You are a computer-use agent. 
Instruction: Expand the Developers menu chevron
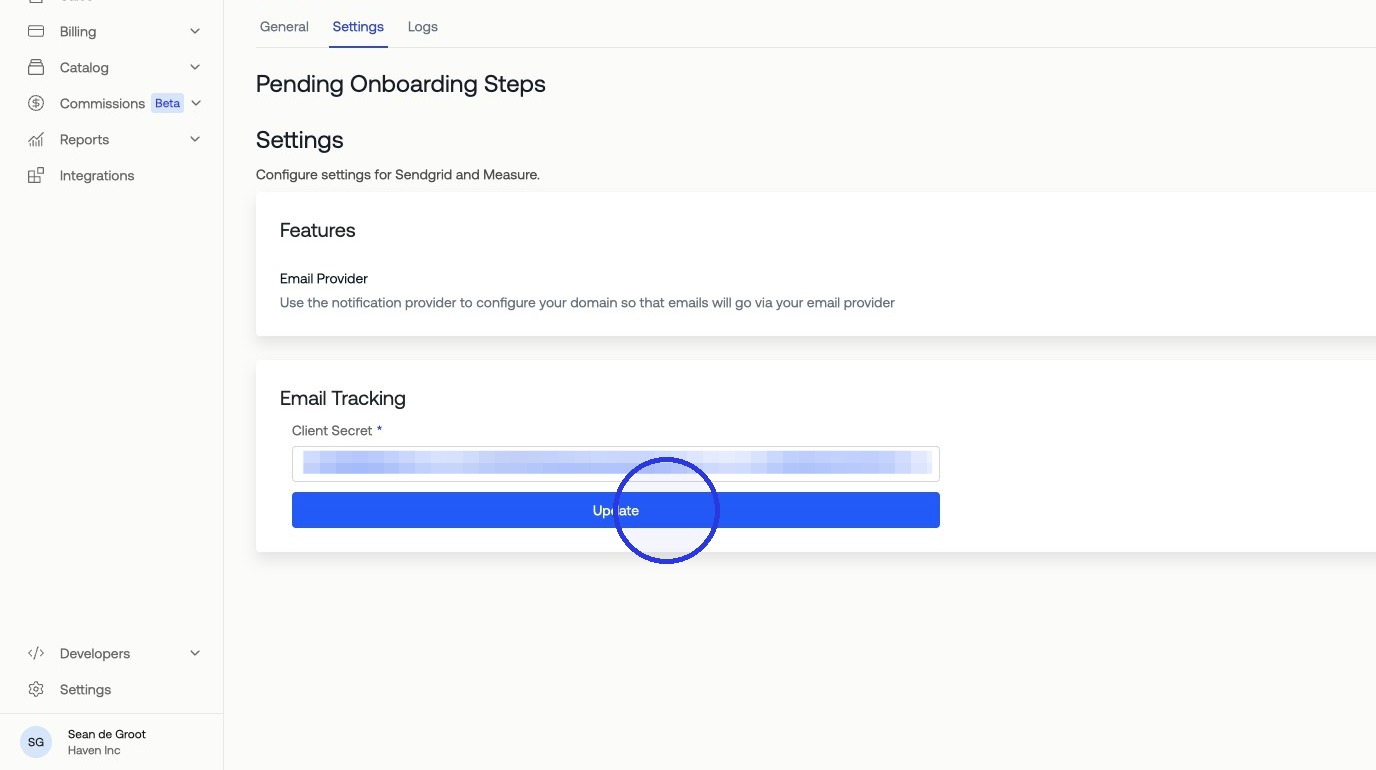195,653
